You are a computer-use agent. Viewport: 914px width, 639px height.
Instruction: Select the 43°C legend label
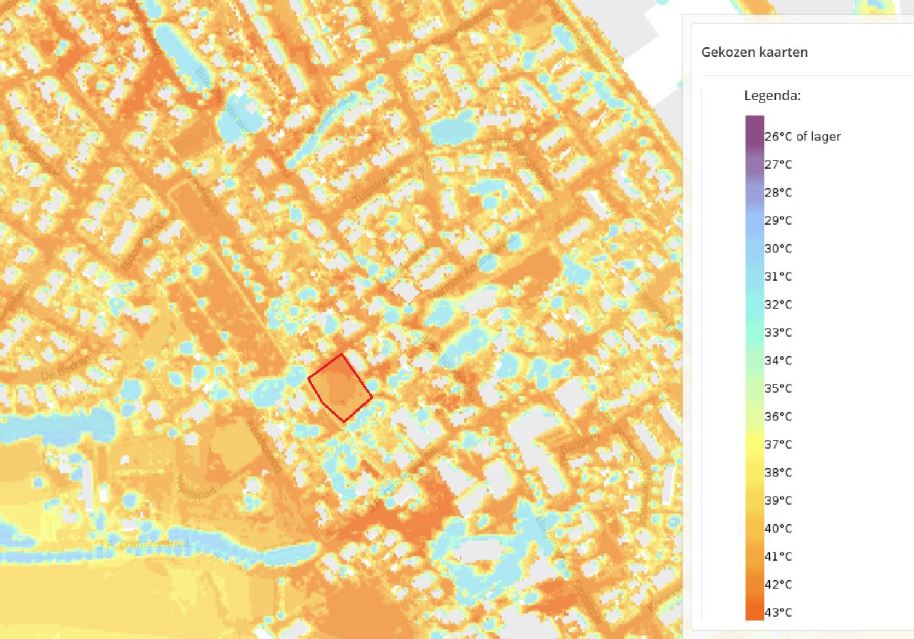point(778,612)
